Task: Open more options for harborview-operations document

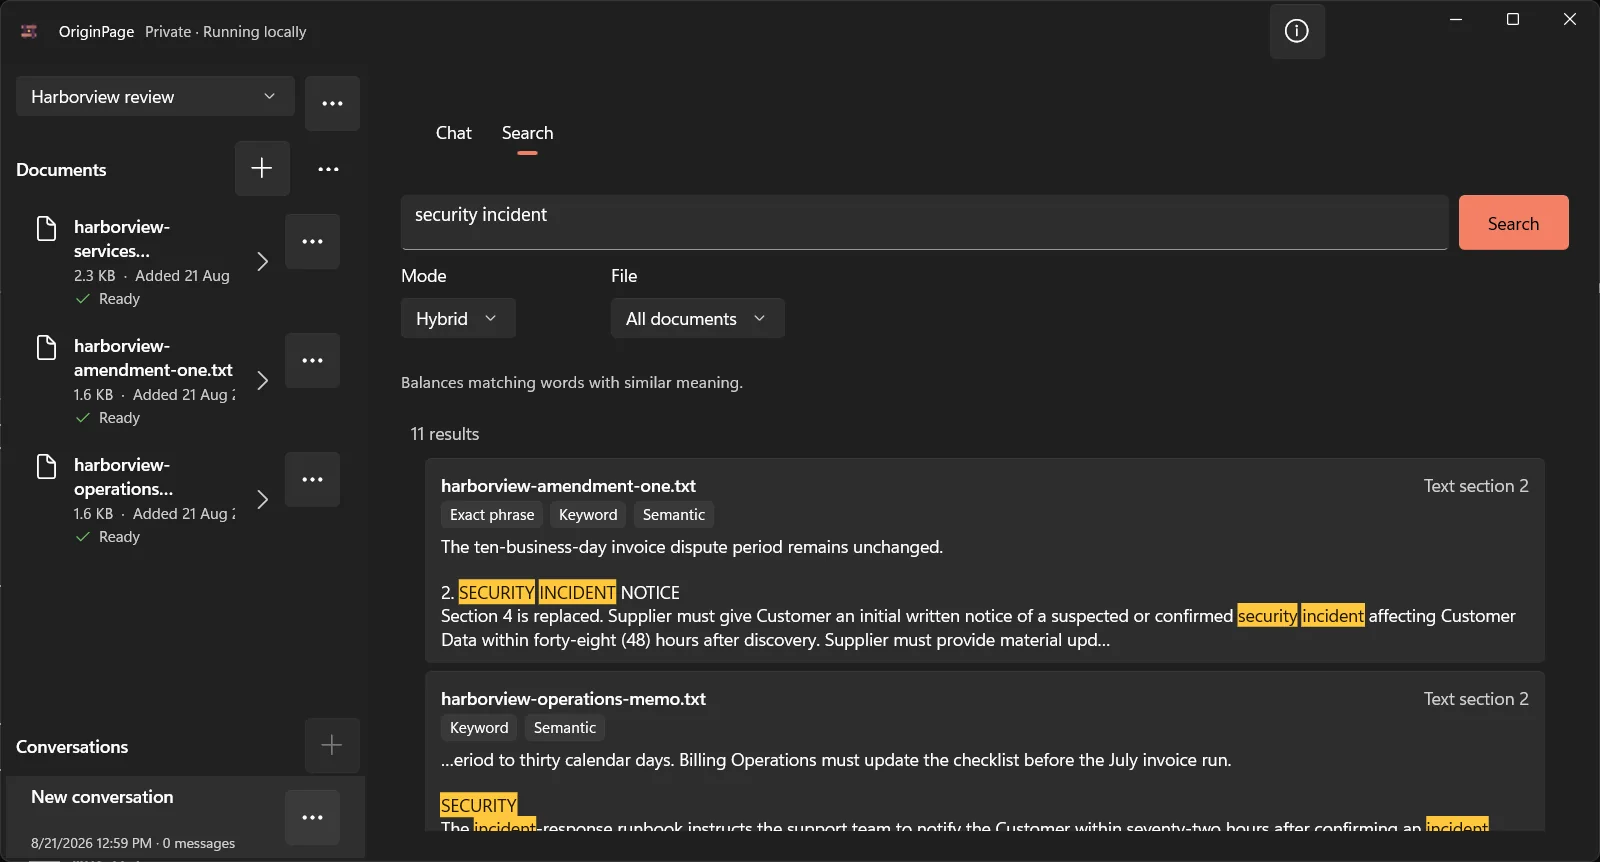Action: pos(312,479)
